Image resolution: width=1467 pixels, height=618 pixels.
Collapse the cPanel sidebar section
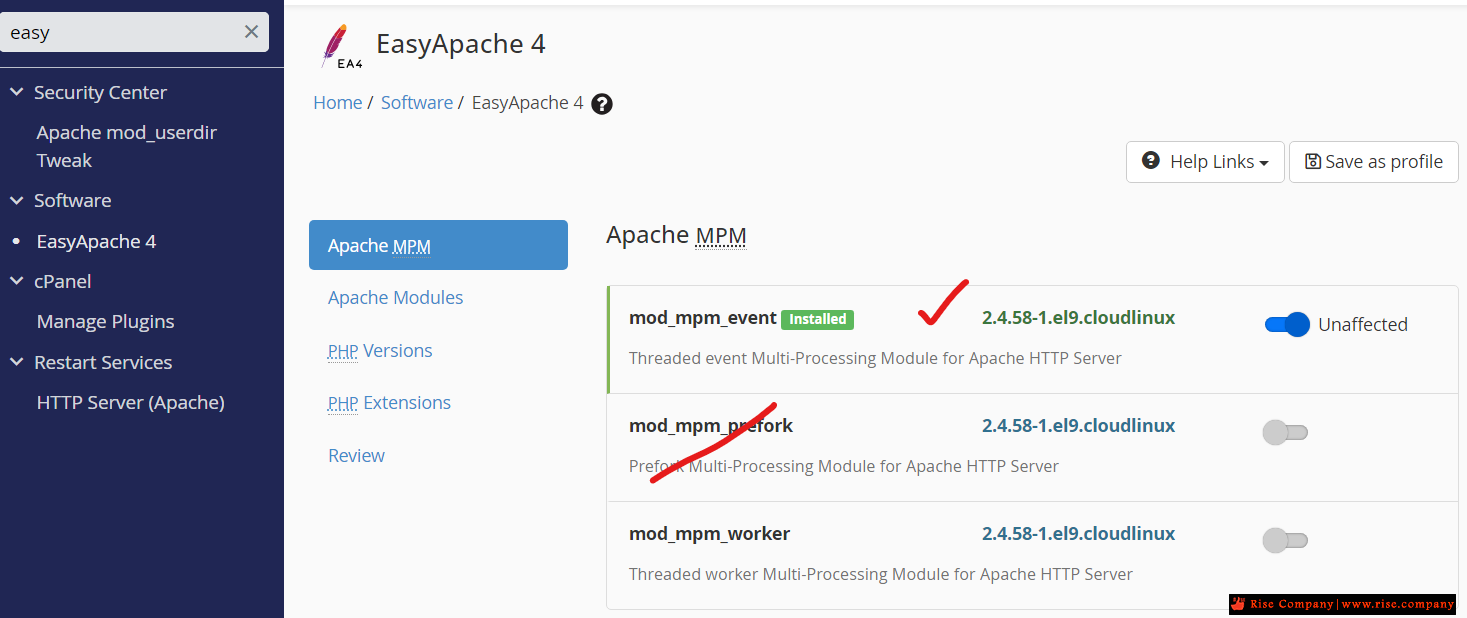tap(16, 281)
